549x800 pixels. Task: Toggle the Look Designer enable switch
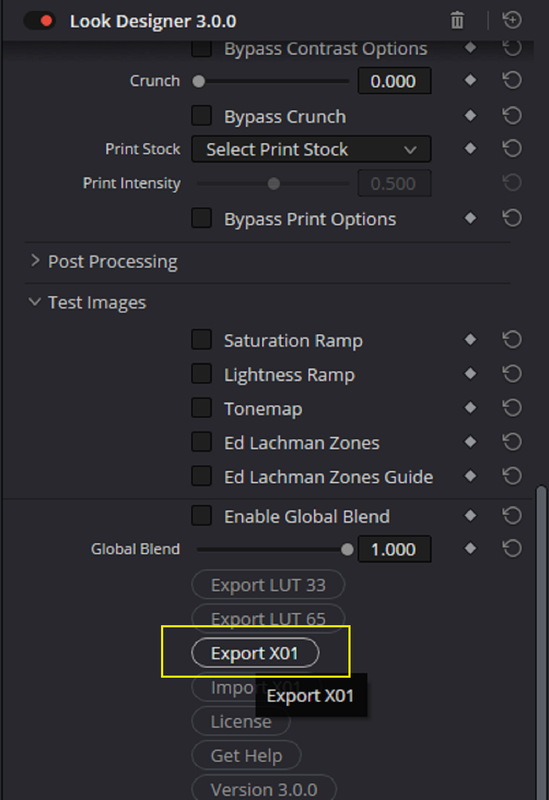point(40,21)
